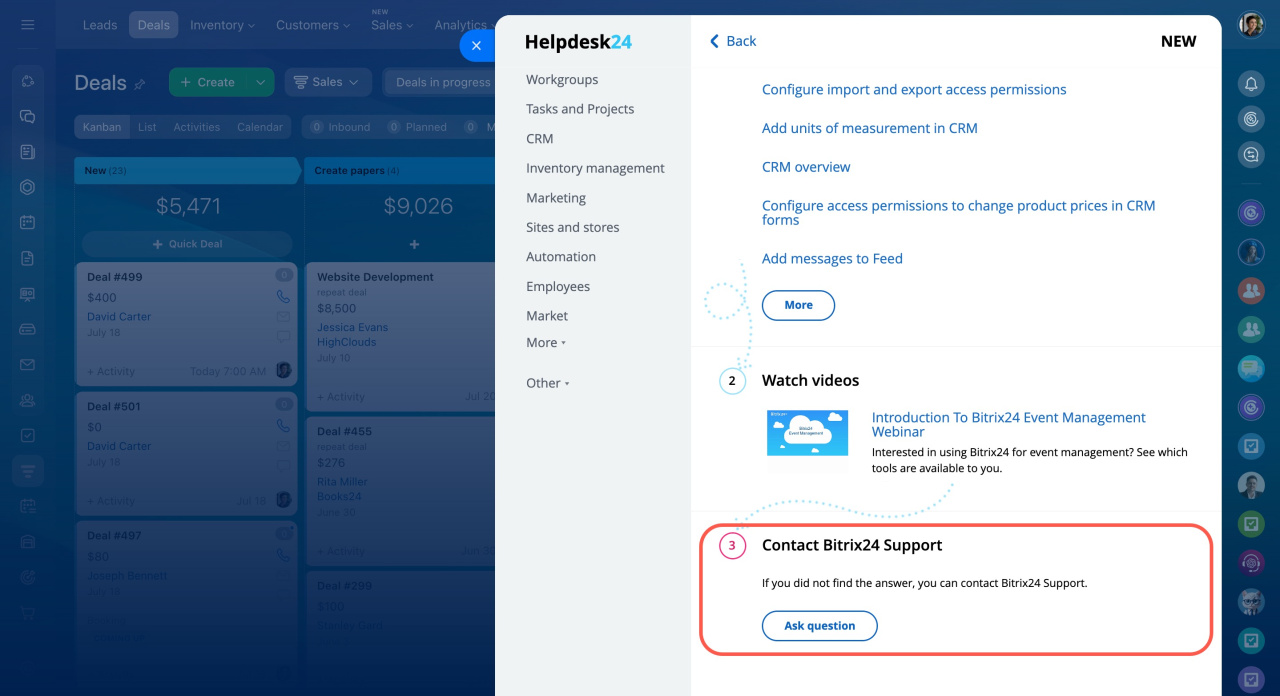Filter deals by the Inbound counter
1280x696 pixels.
click(x=342, y=127)
